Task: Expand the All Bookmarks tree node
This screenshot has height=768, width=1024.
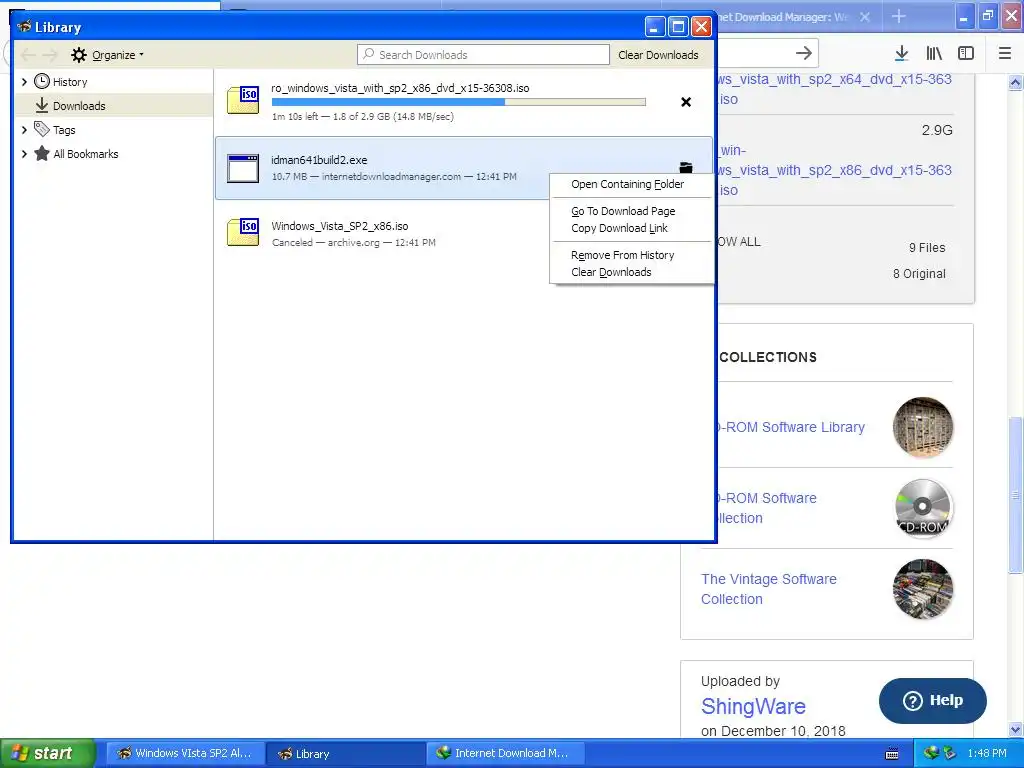Action: point(24,154)
